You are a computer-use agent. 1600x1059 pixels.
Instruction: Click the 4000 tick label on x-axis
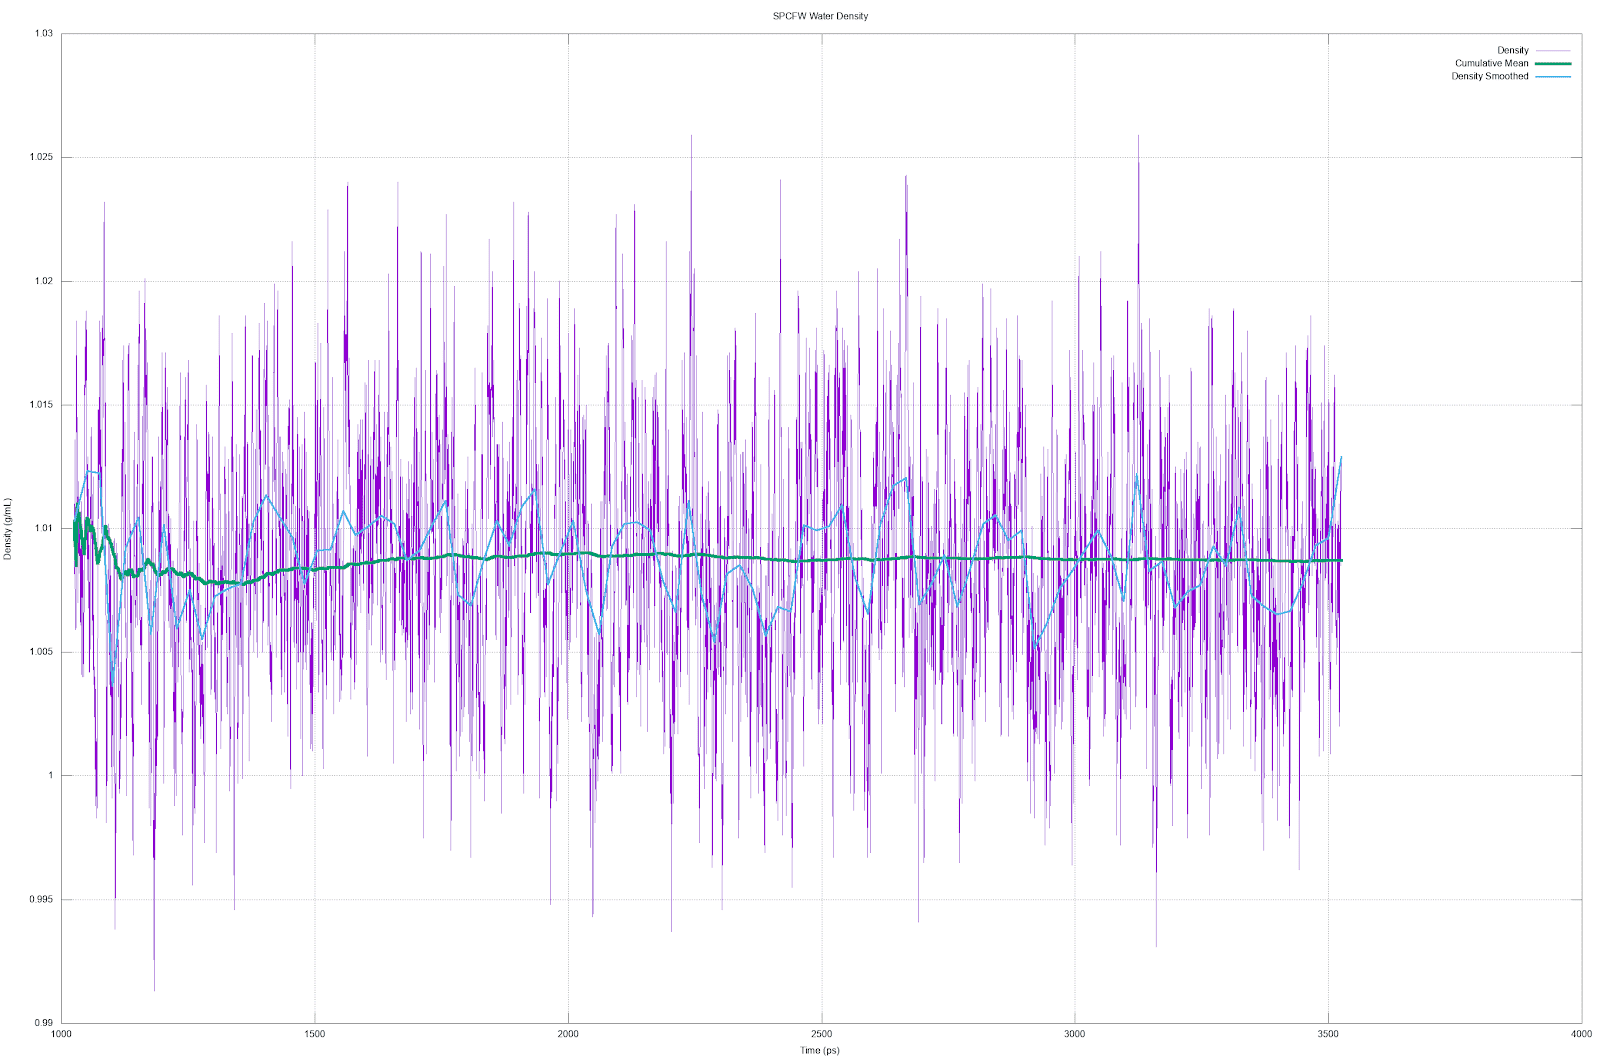(1582, 1033)
